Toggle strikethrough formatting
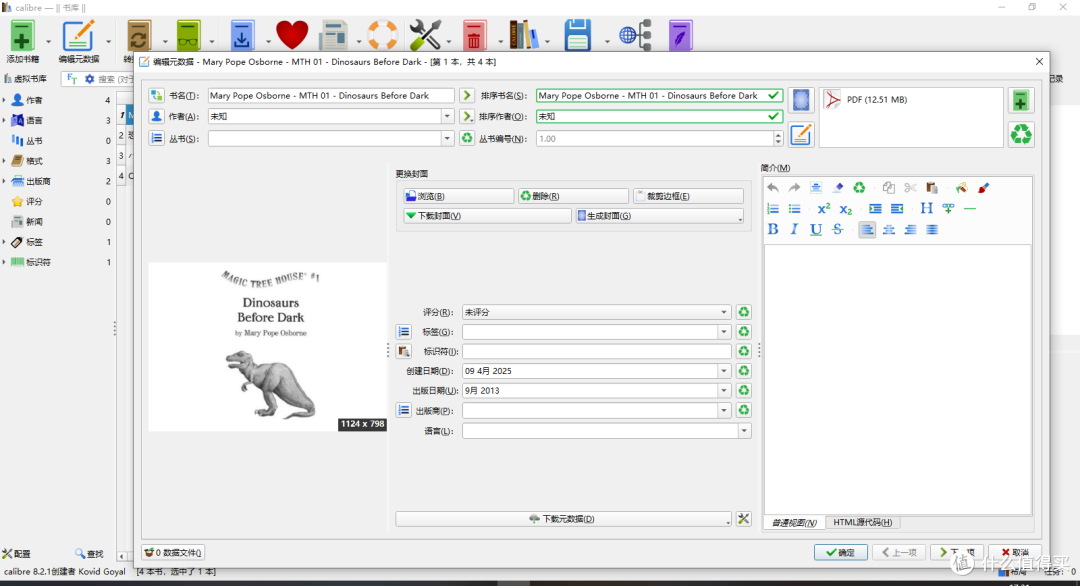1080x586 pixels. [838, 229]
